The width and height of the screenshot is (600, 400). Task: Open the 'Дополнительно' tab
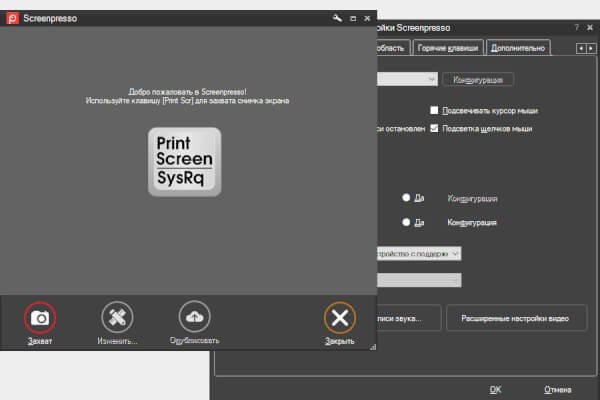coord(518,48)
